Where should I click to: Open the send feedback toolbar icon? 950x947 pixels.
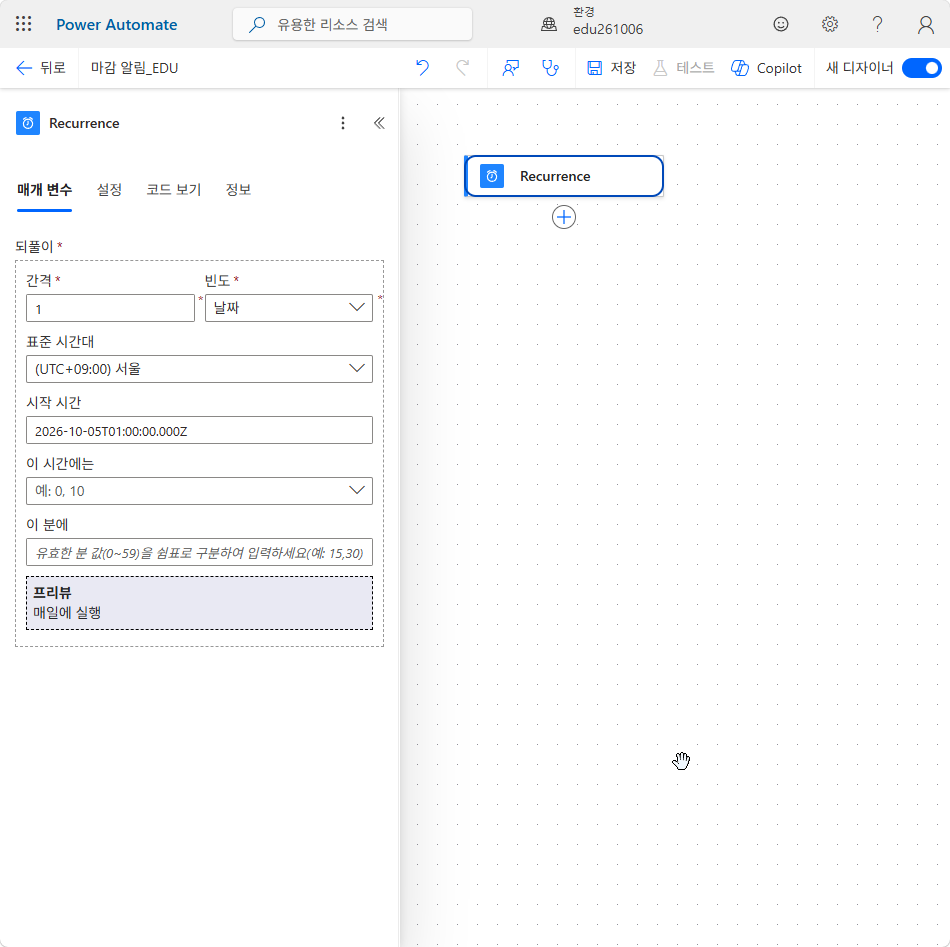(511, 68)
